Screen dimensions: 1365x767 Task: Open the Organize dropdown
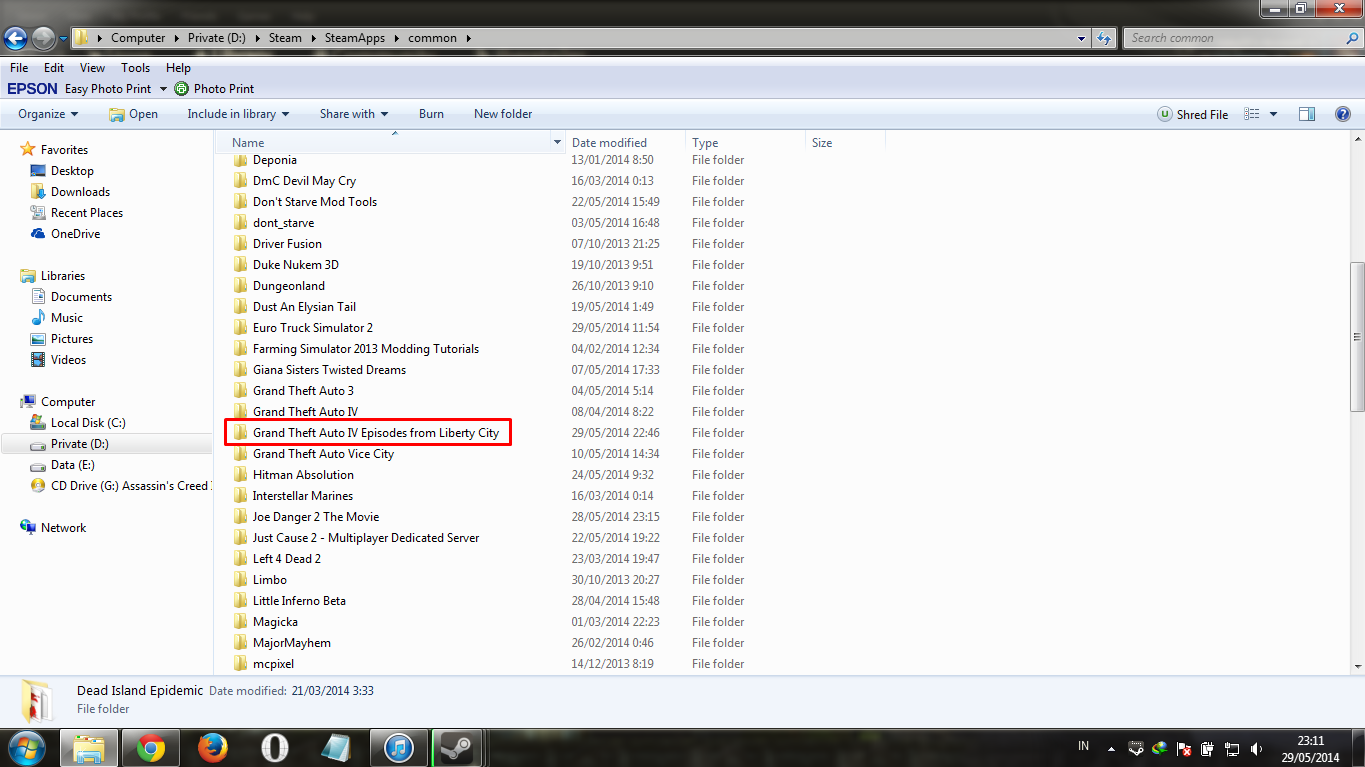[x=48, y=114]
